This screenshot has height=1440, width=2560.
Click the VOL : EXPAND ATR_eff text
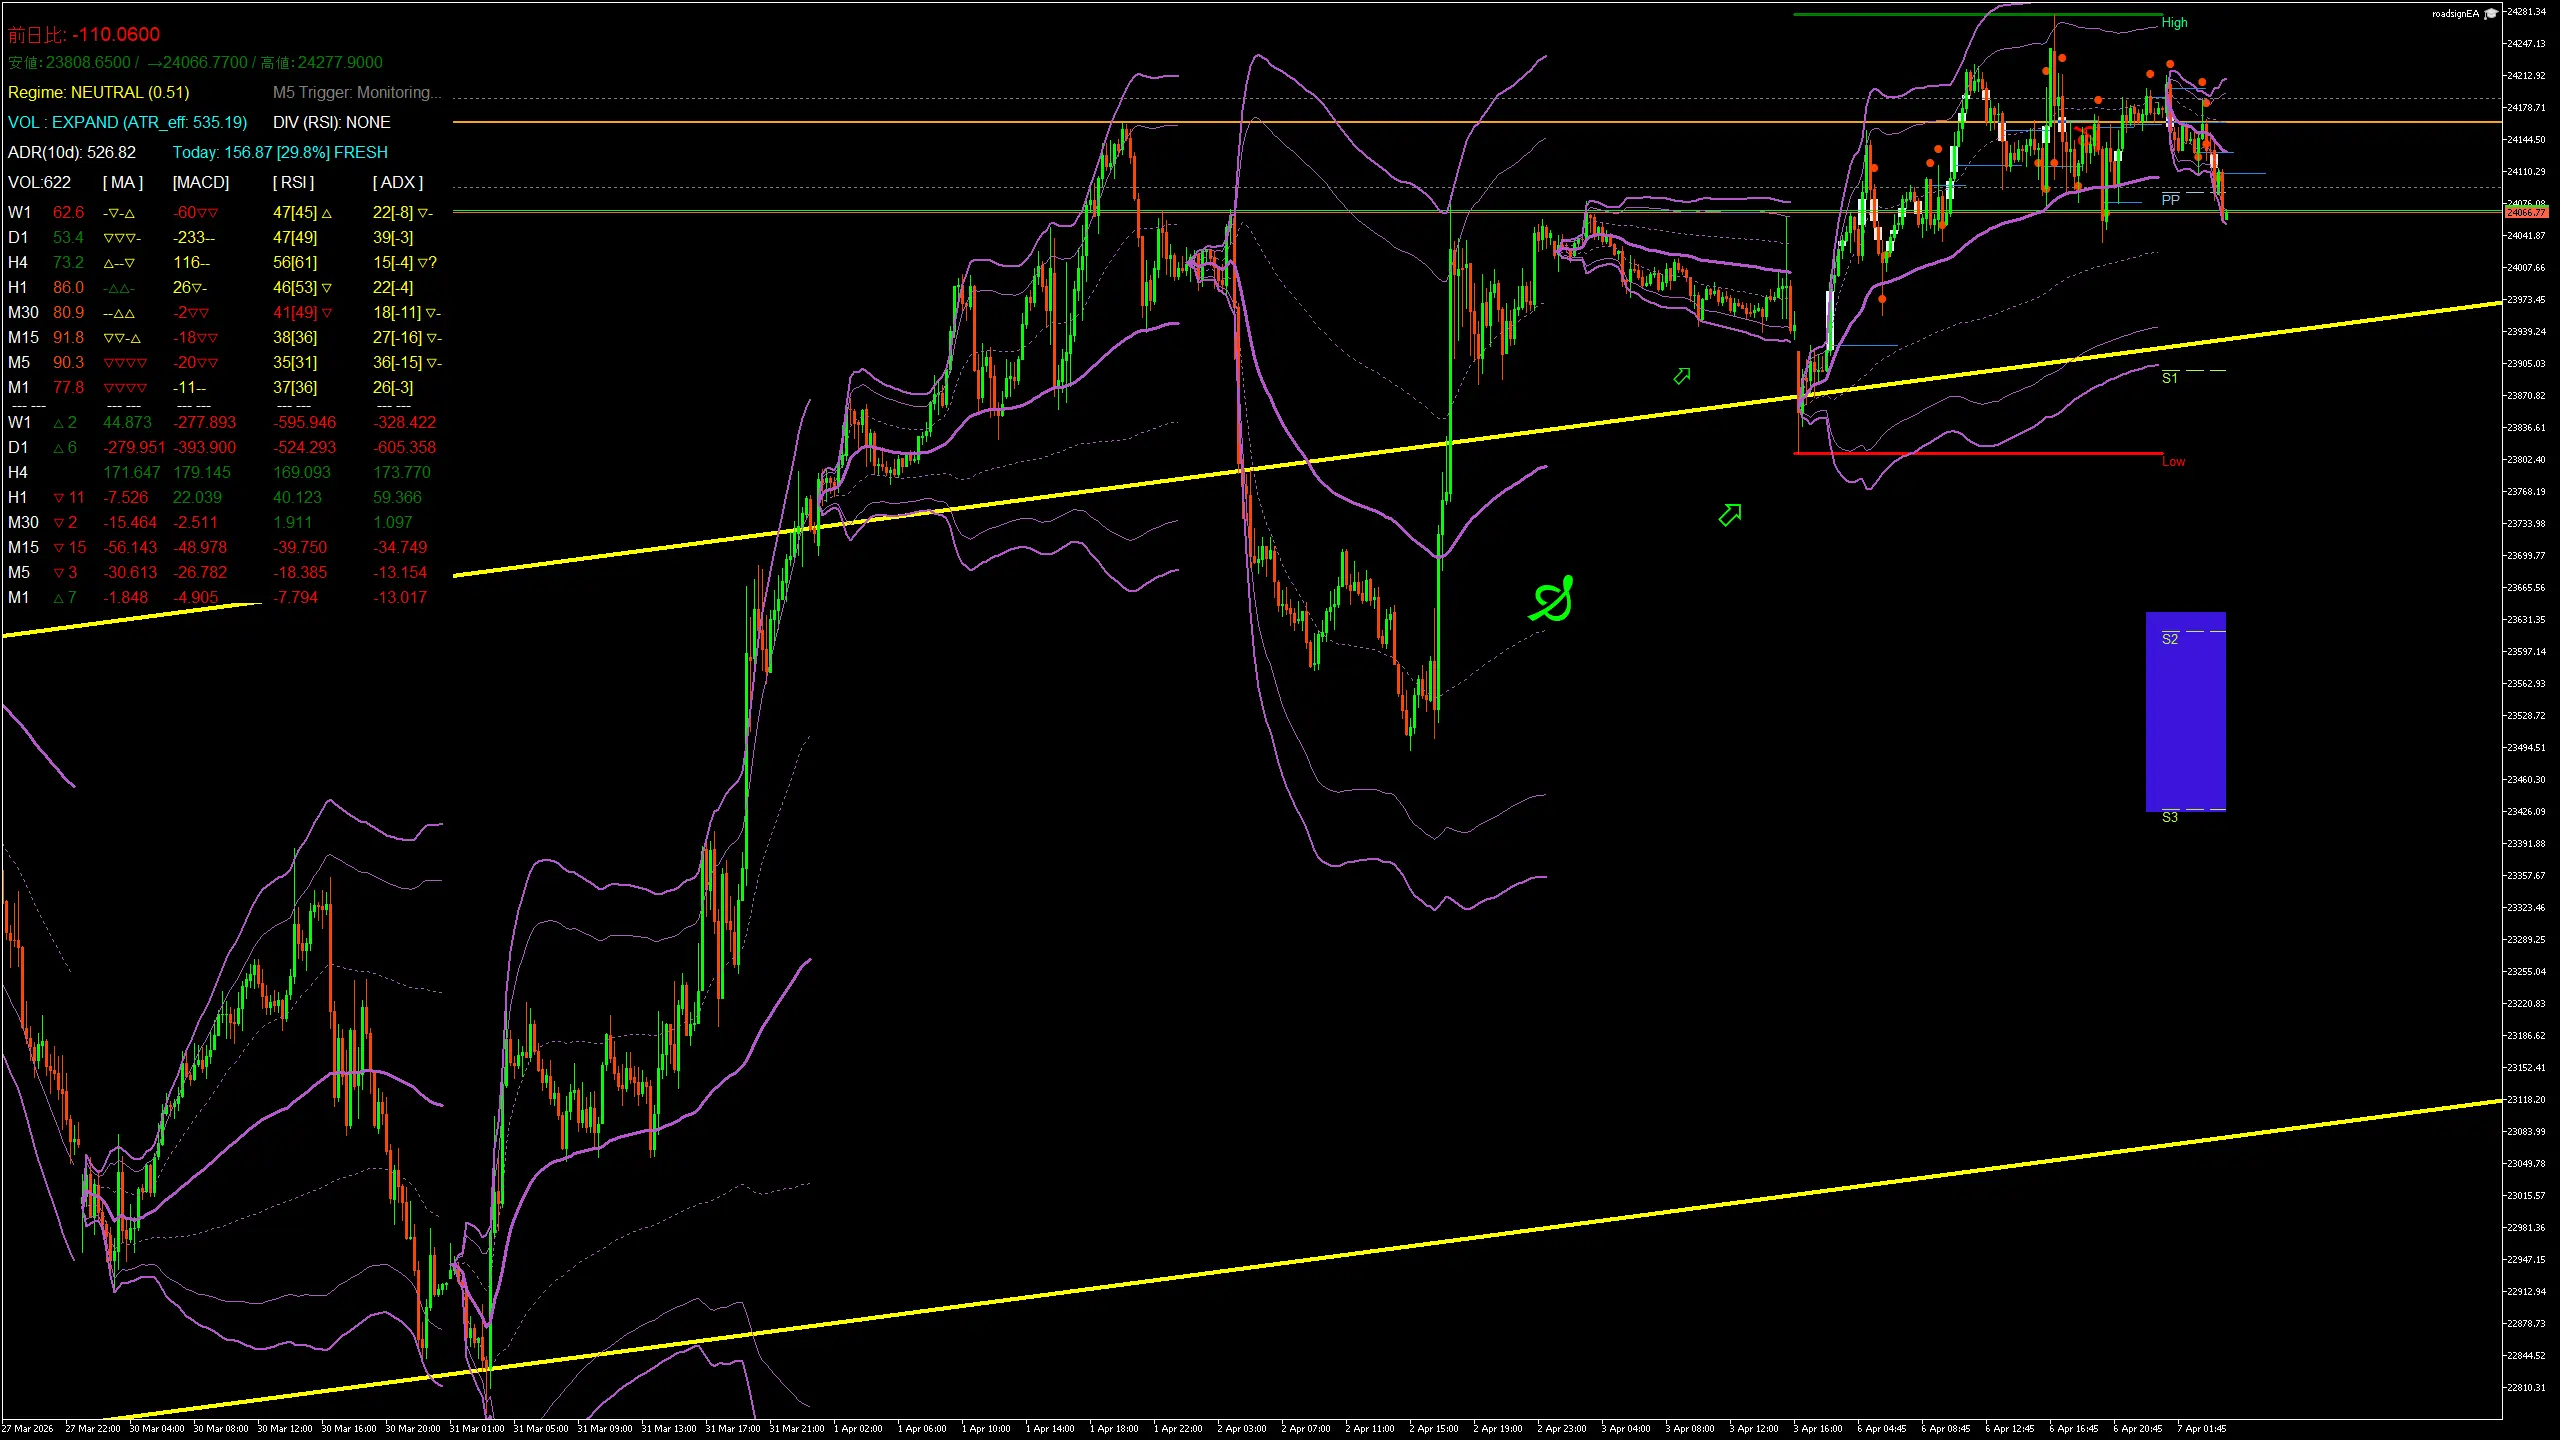click(x=127, y=122)
